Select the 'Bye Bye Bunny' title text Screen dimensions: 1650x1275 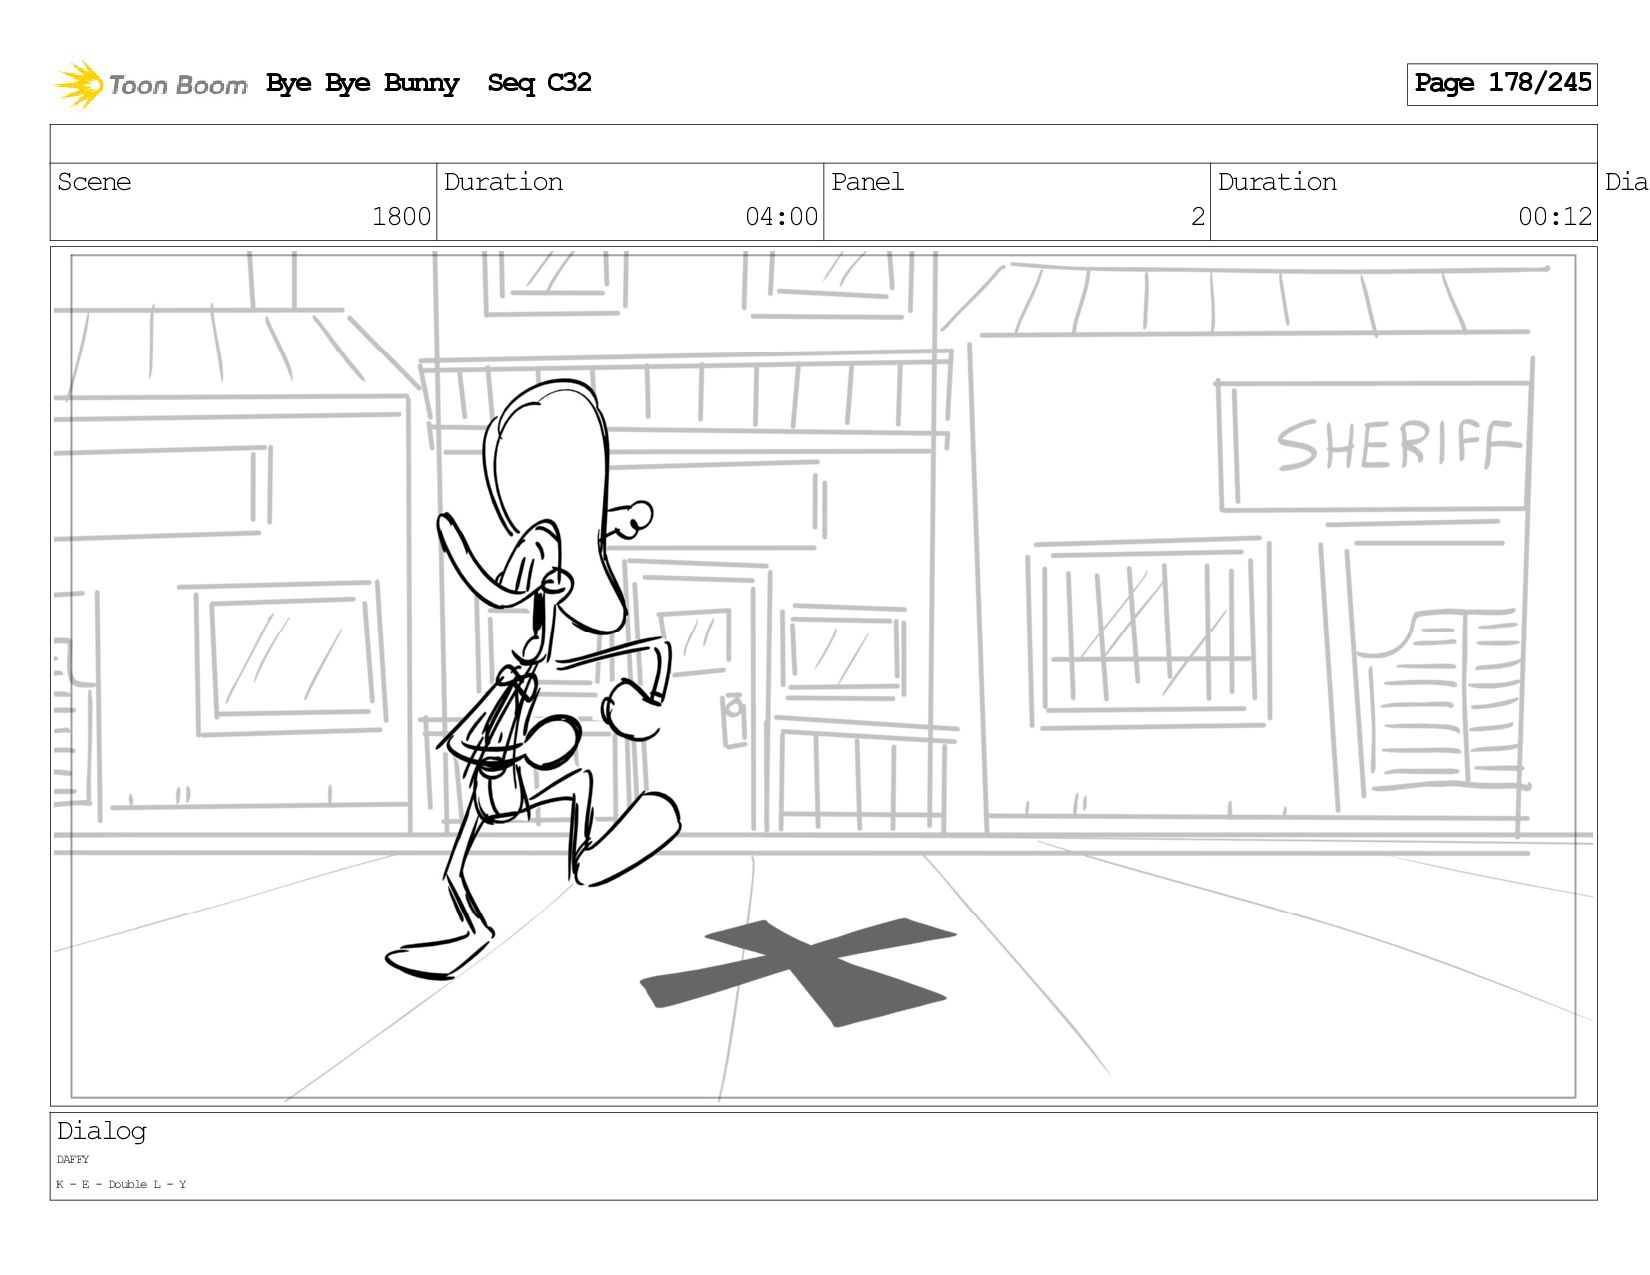point(362,83)
